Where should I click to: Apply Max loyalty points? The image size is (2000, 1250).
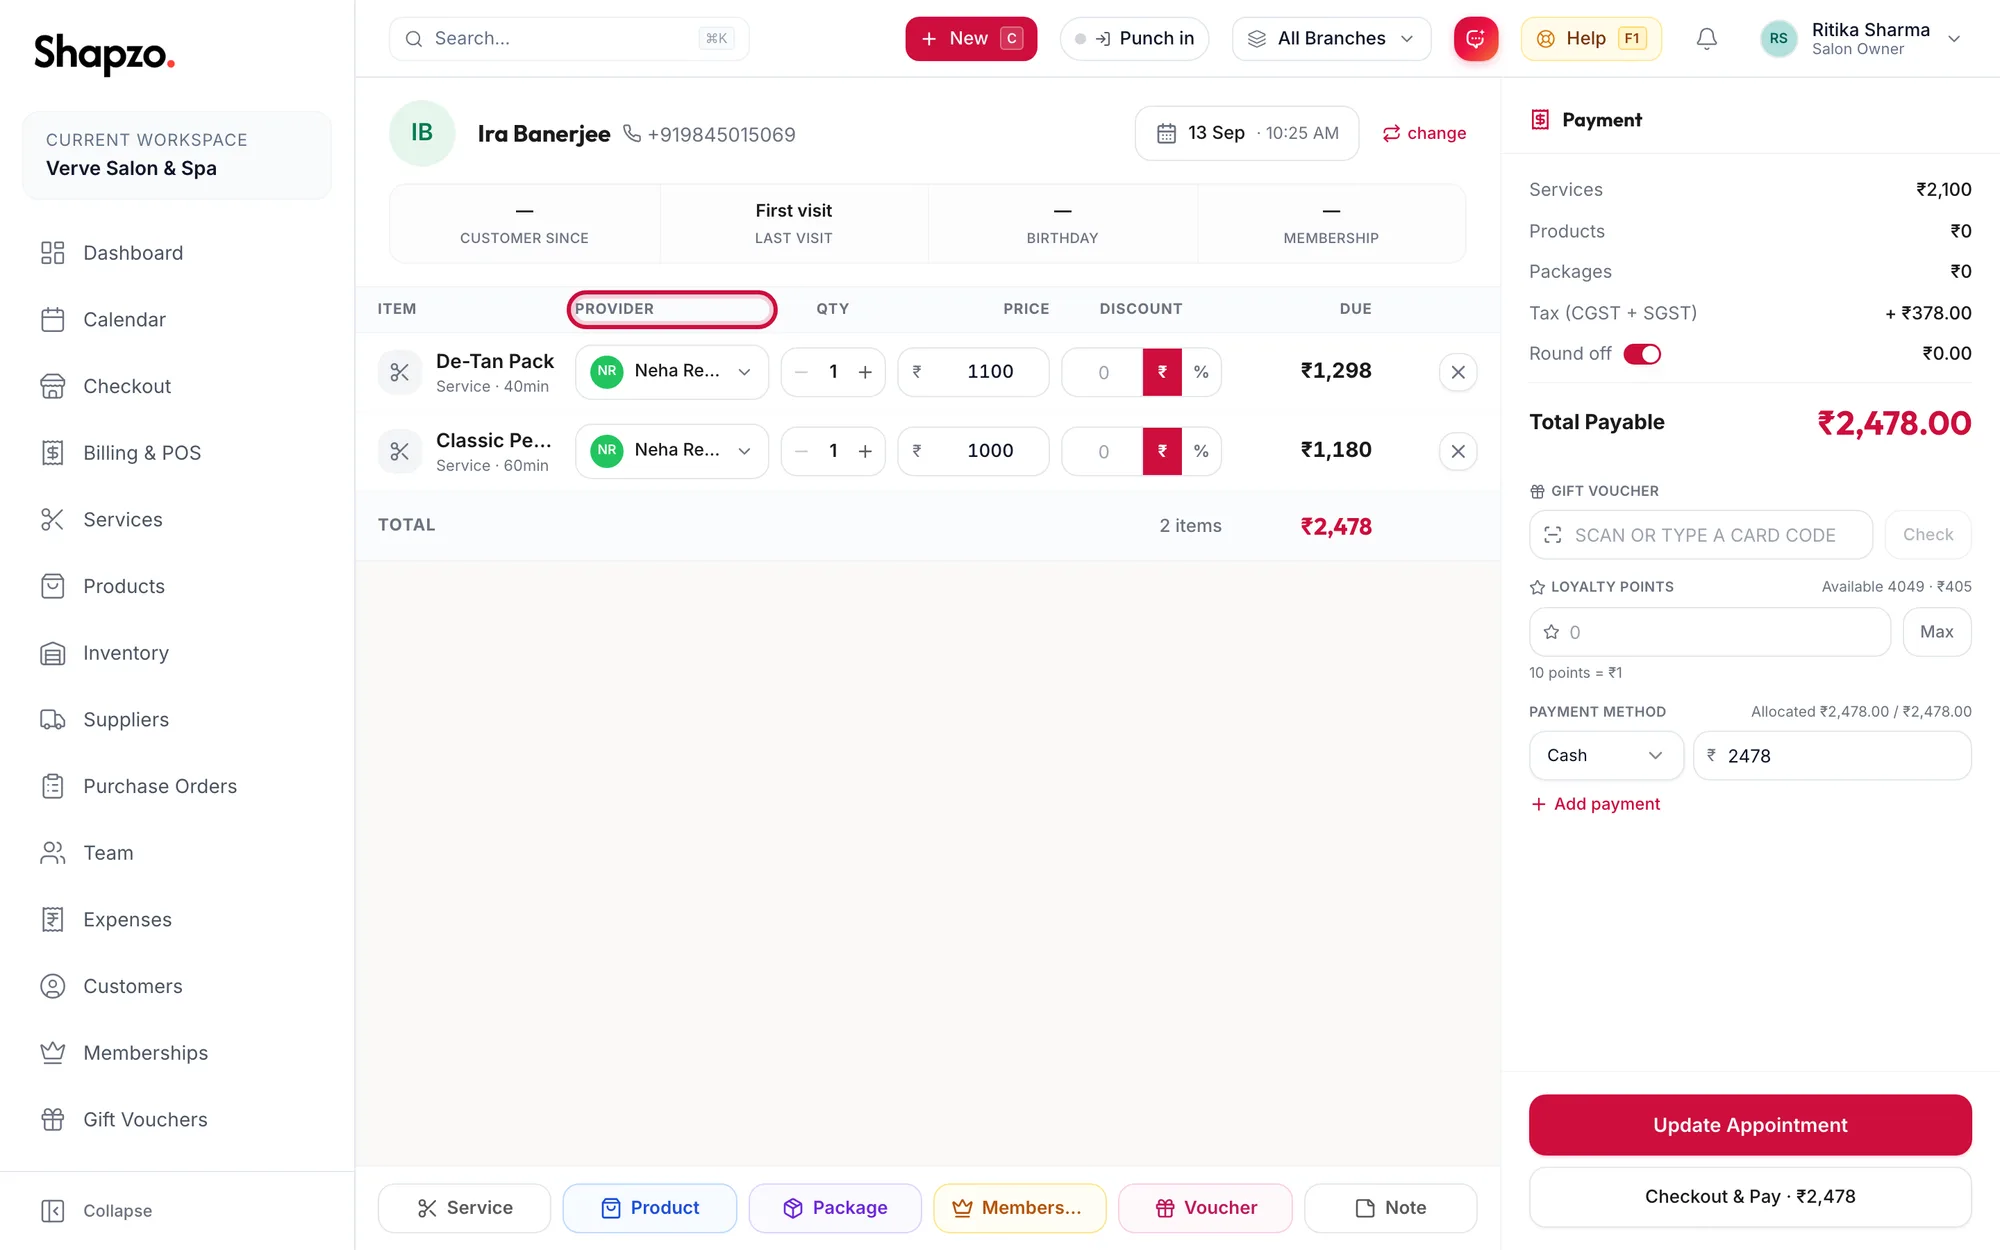point(1937,632)
